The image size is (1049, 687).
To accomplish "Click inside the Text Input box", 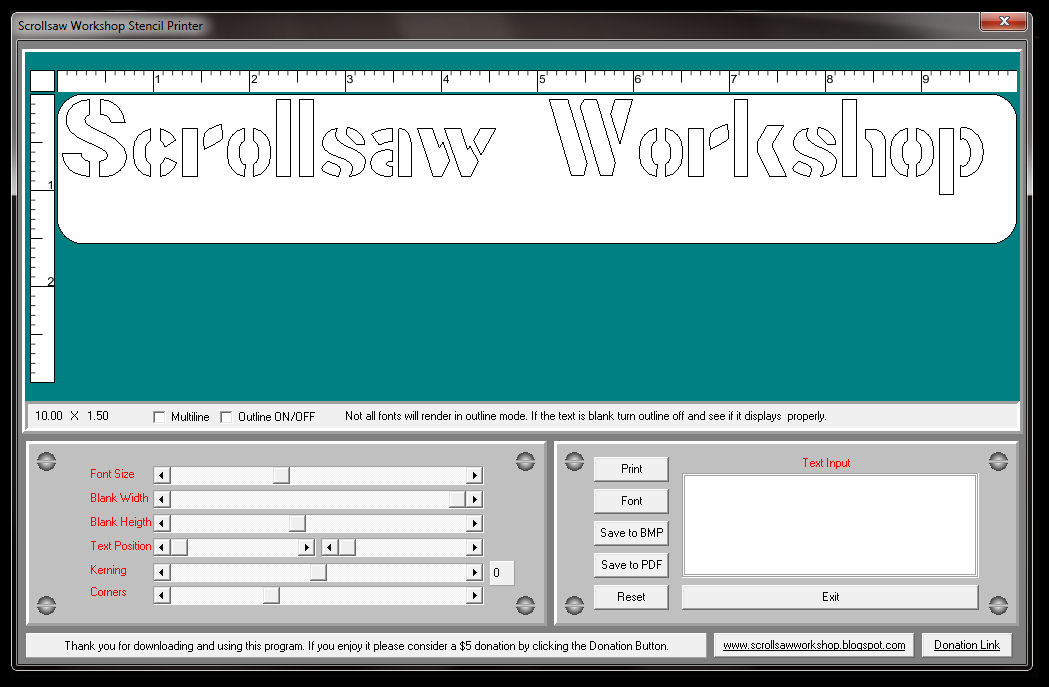I will click(830, 525).
